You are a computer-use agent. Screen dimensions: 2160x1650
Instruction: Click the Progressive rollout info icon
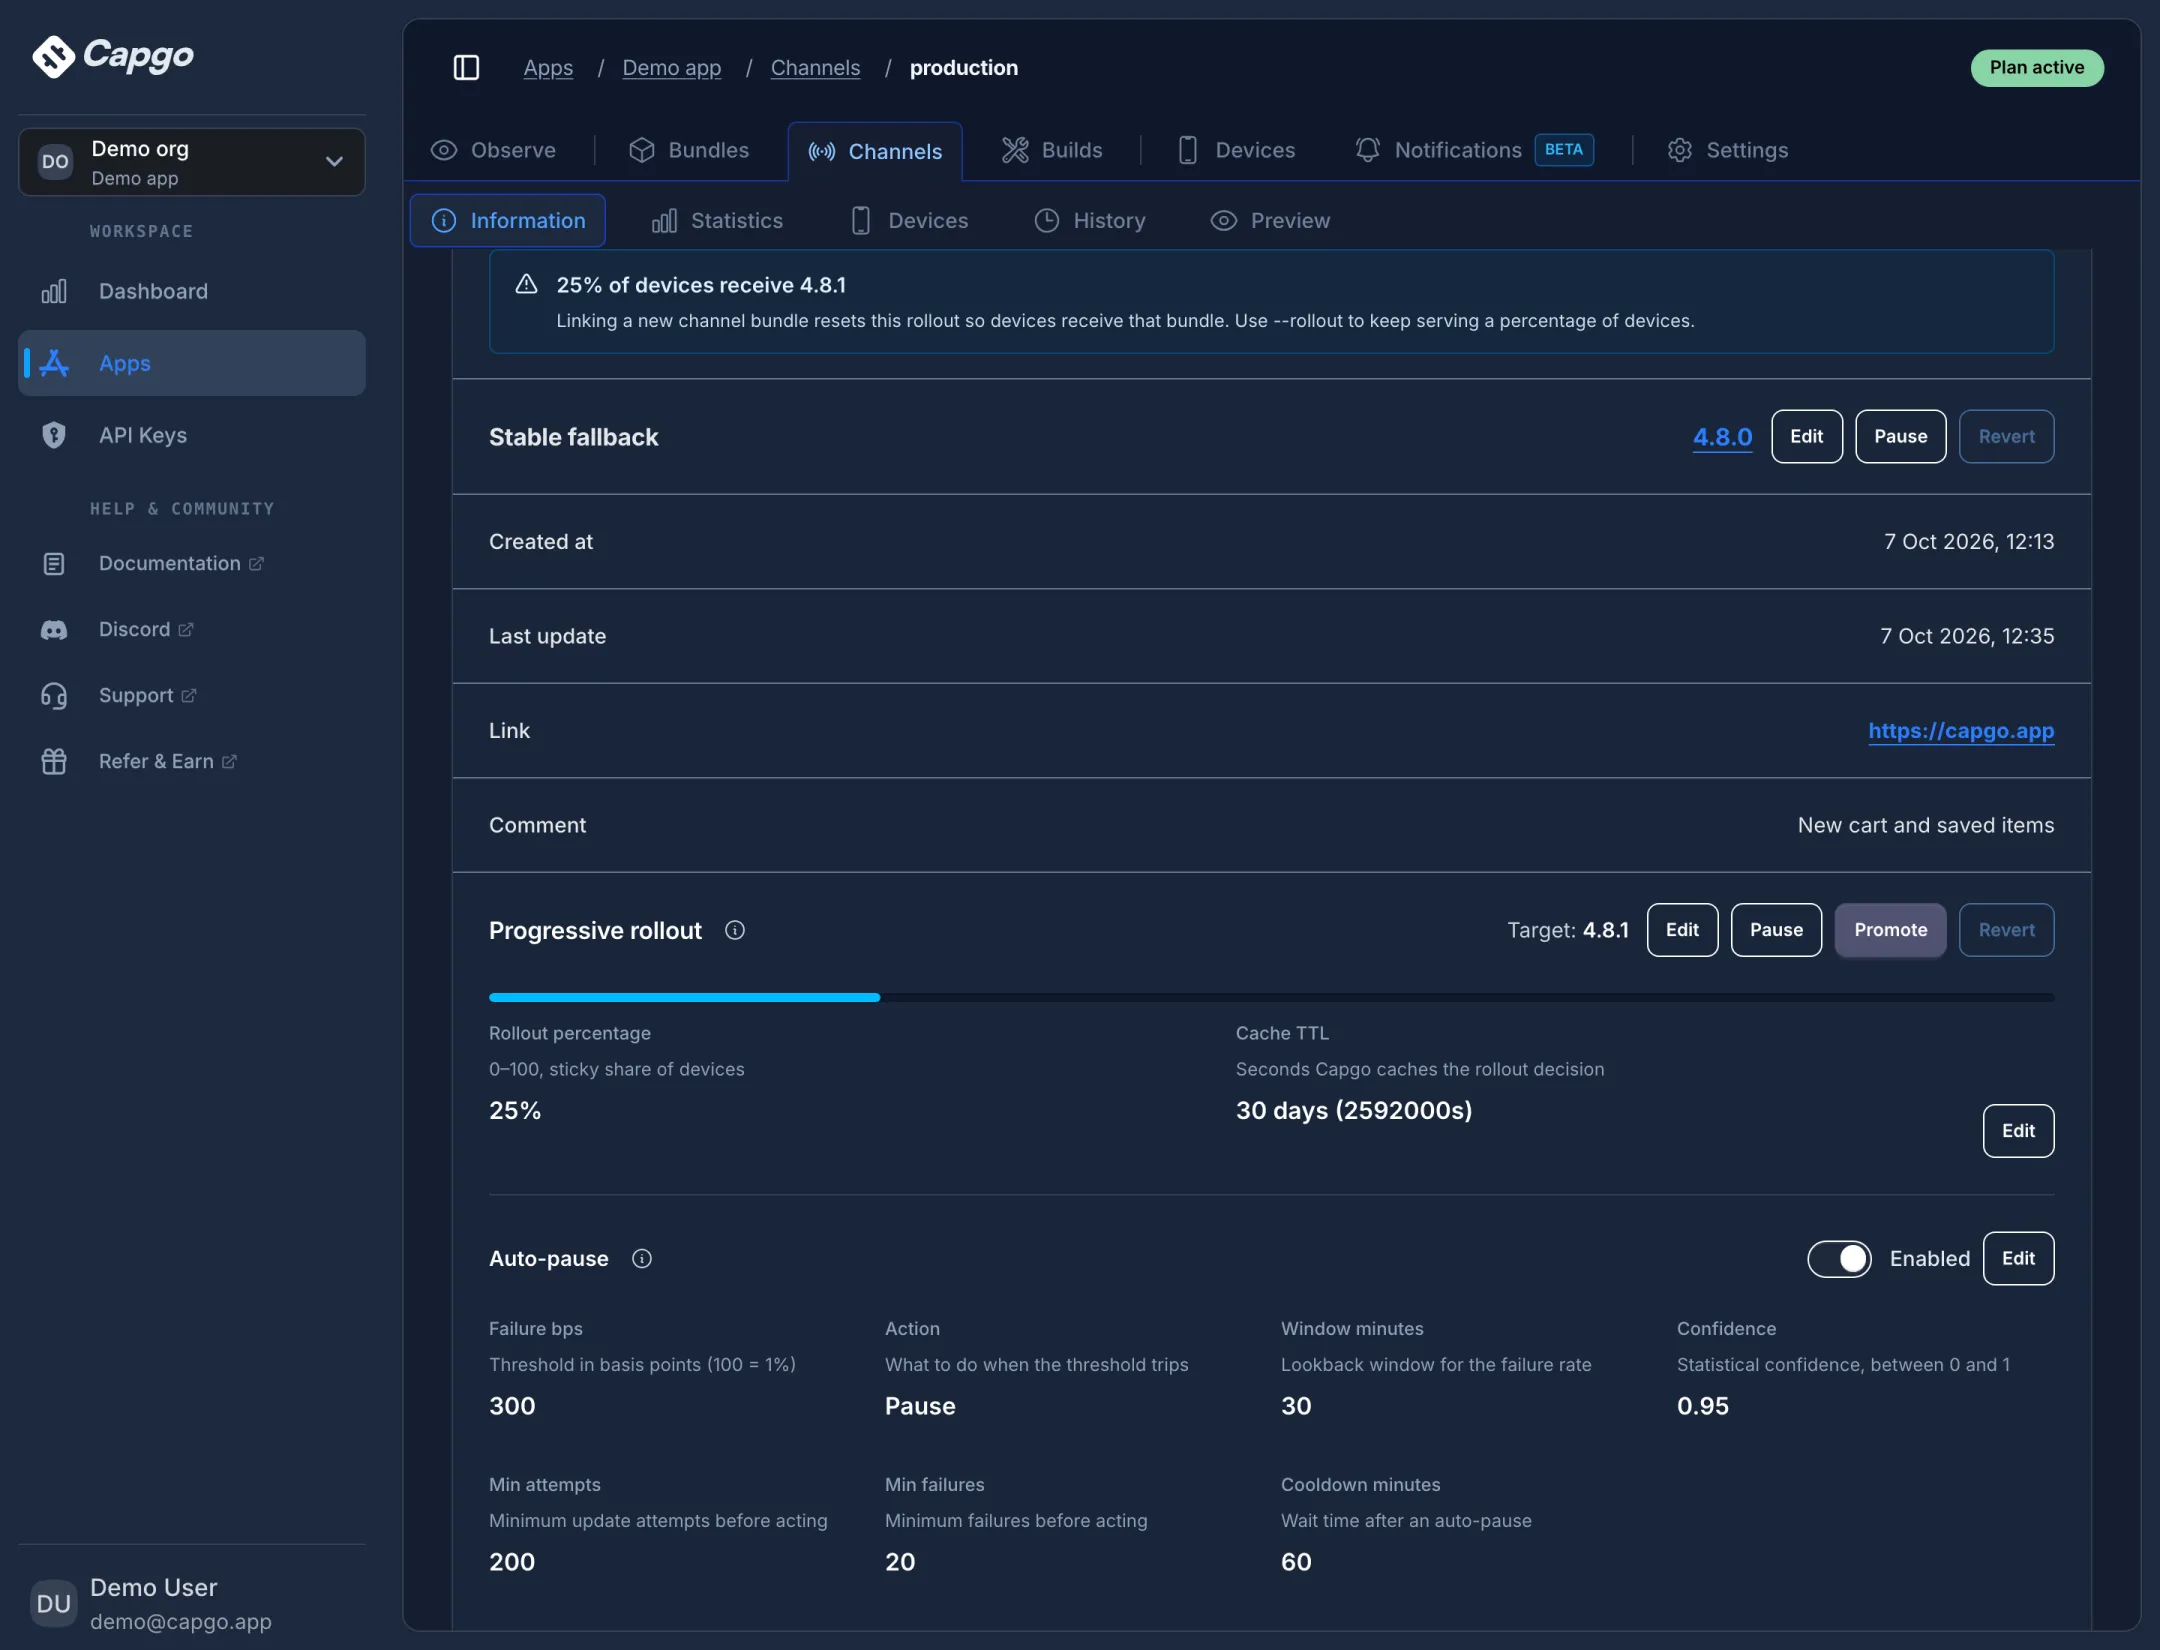735,930
